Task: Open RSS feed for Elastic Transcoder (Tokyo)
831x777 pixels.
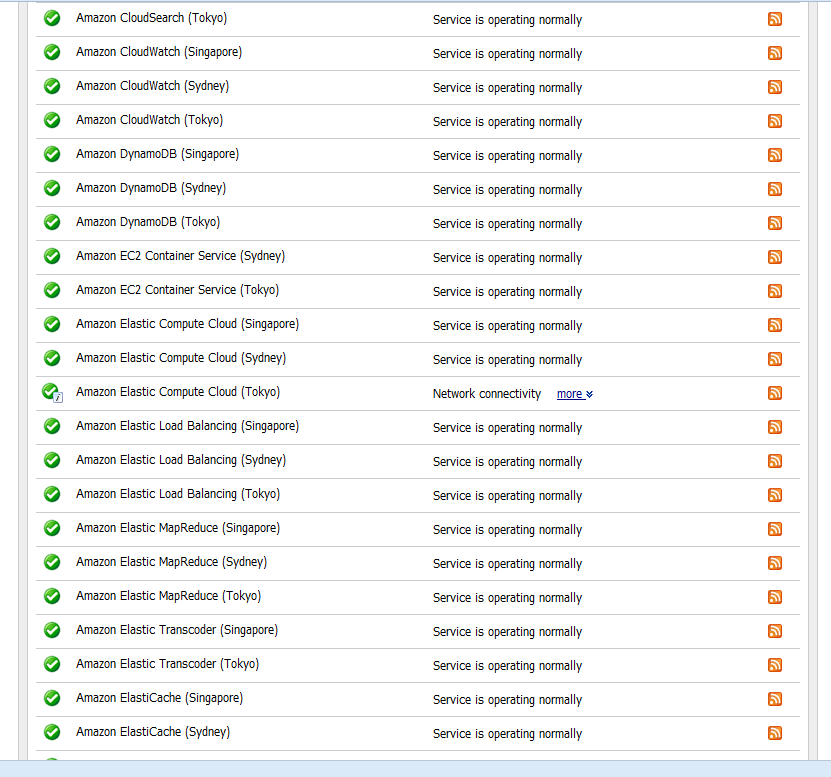Action: tap(775, 665)
